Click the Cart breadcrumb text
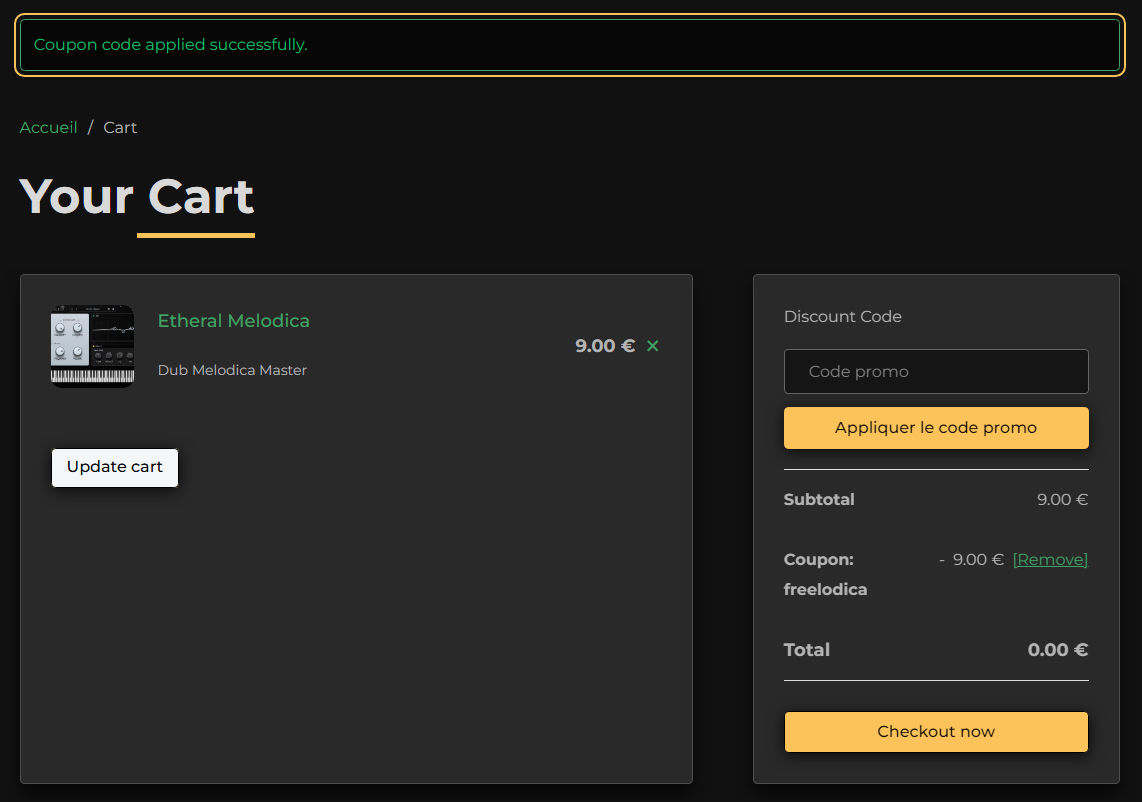The width and height of the screenshot is (1142, 802). click(x=120, y=127)
